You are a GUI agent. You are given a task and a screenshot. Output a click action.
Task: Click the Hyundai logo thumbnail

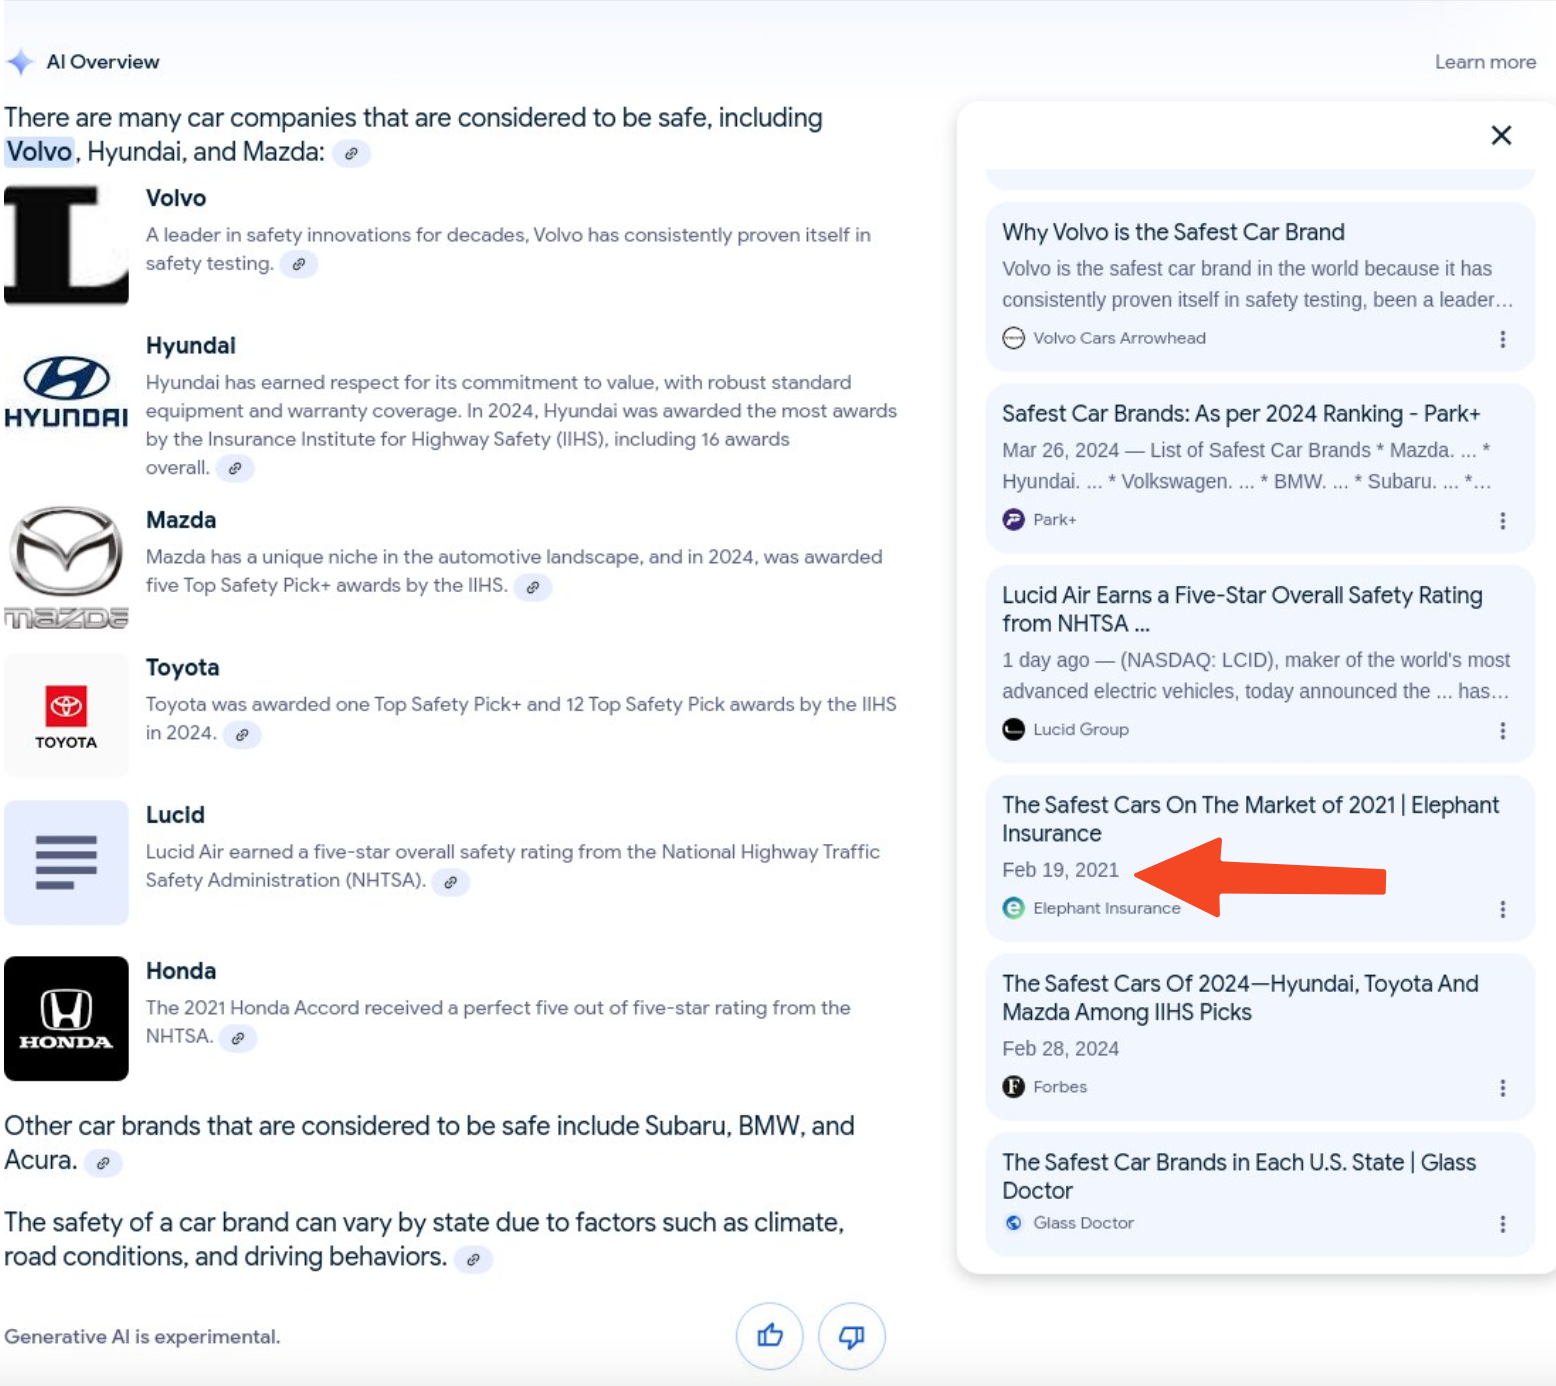click(x=66, y=392)
